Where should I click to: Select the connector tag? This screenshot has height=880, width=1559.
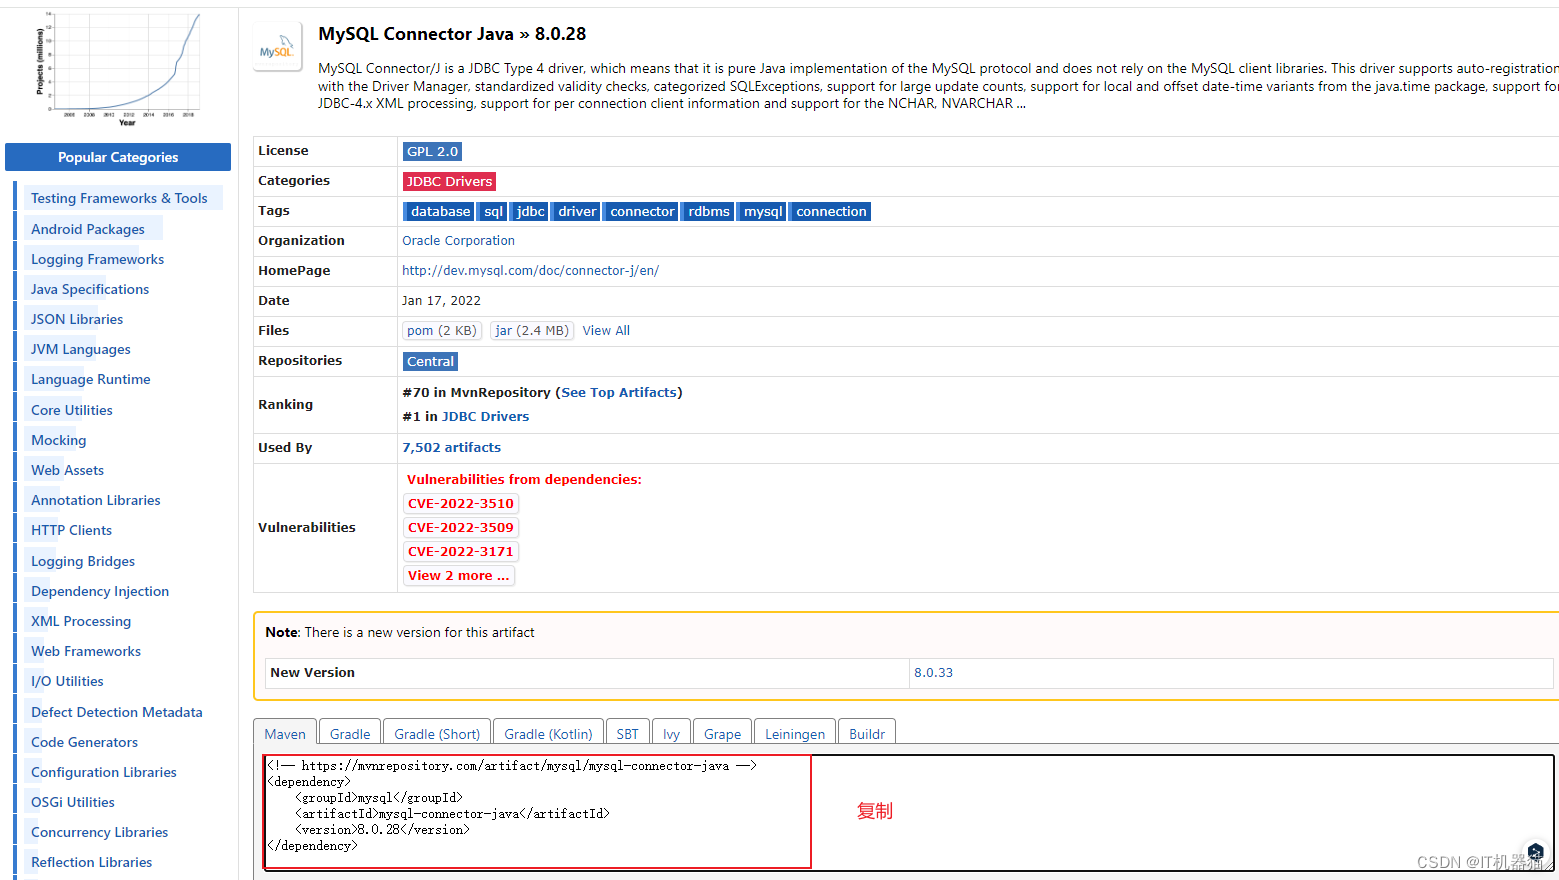[x=642, y=211]
